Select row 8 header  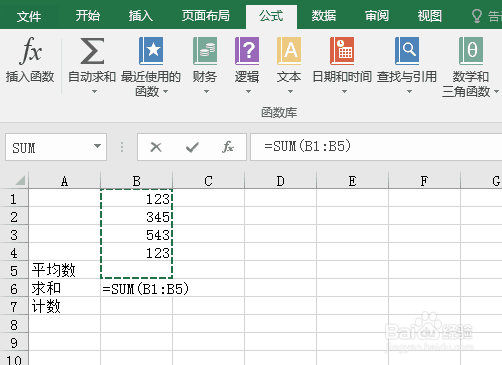[x=14, y=325]
